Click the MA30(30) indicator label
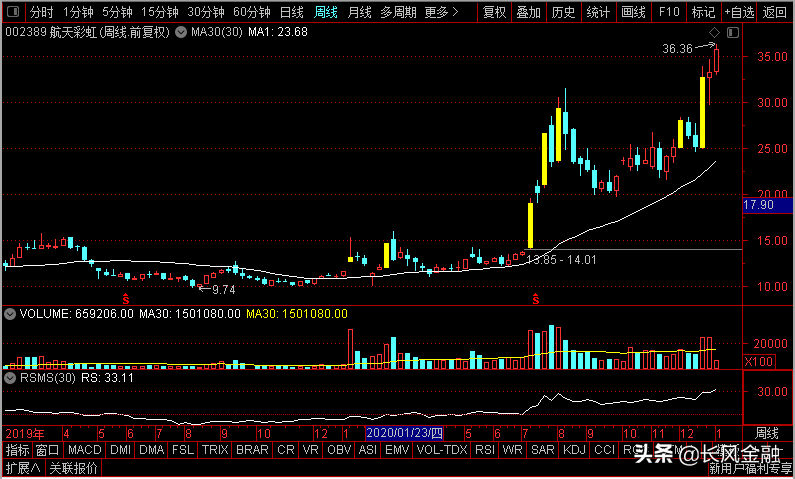 tap(217, 32)
